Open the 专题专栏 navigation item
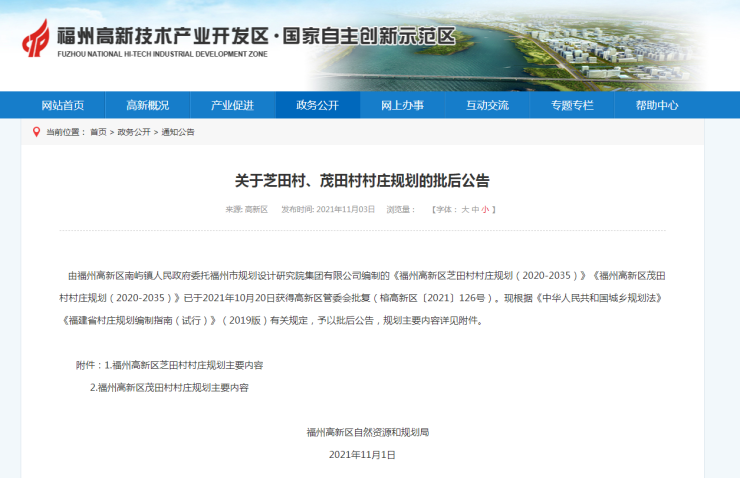Image resolution: width=740 pixels, height=478 pixels. point(572,105)
